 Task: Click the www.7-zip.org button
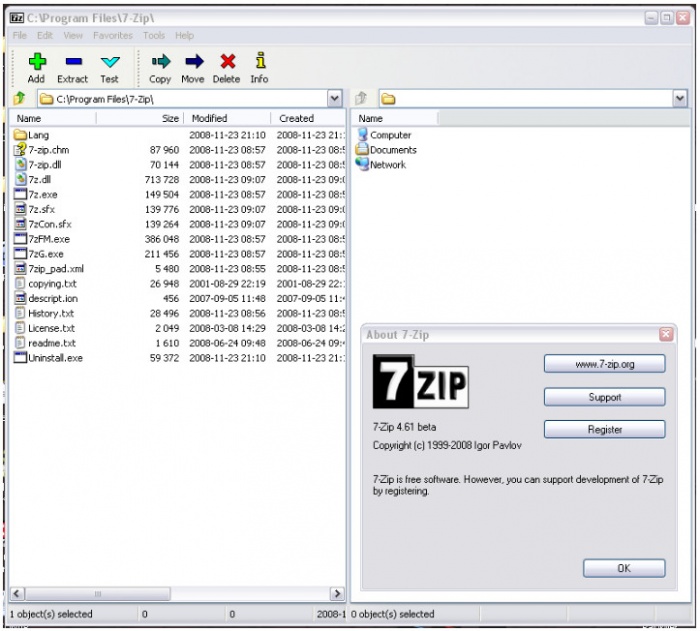(x=604, y=364)
